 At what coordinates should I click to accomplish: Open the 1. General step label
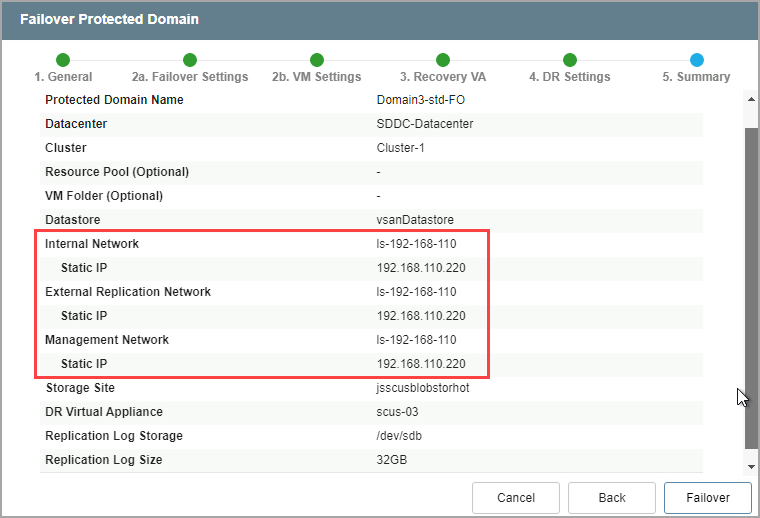tap(63, 77)
